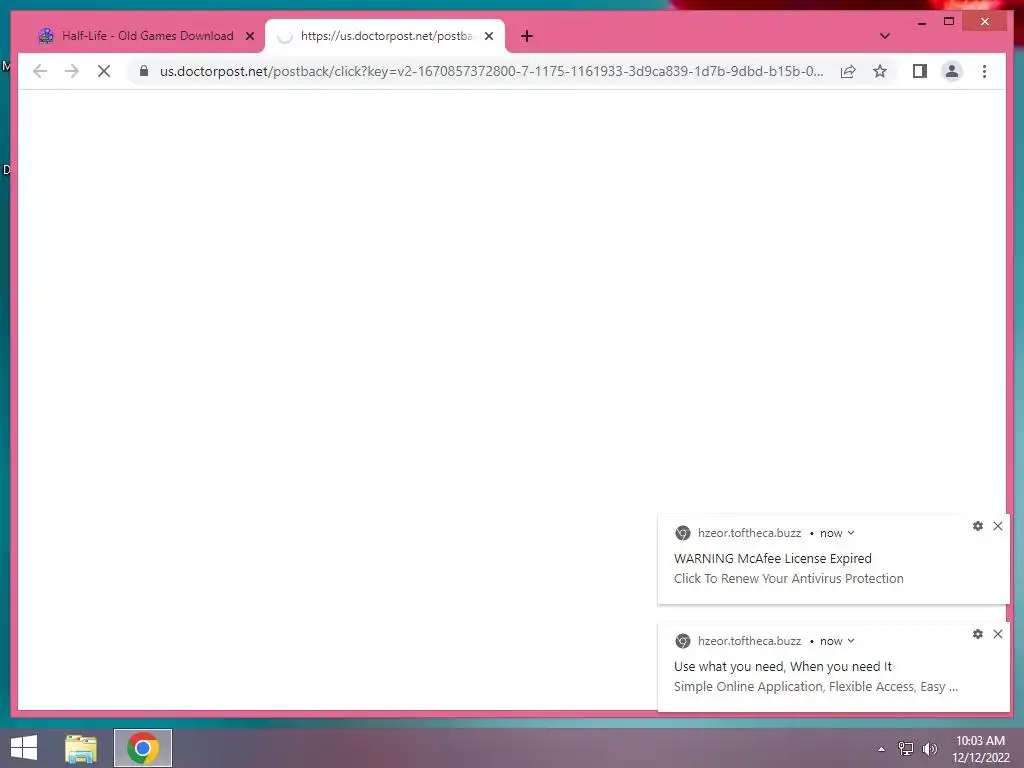Open the Windows Start menu
This screenshot has height=768, width=1024.
(x=24, y=748)
